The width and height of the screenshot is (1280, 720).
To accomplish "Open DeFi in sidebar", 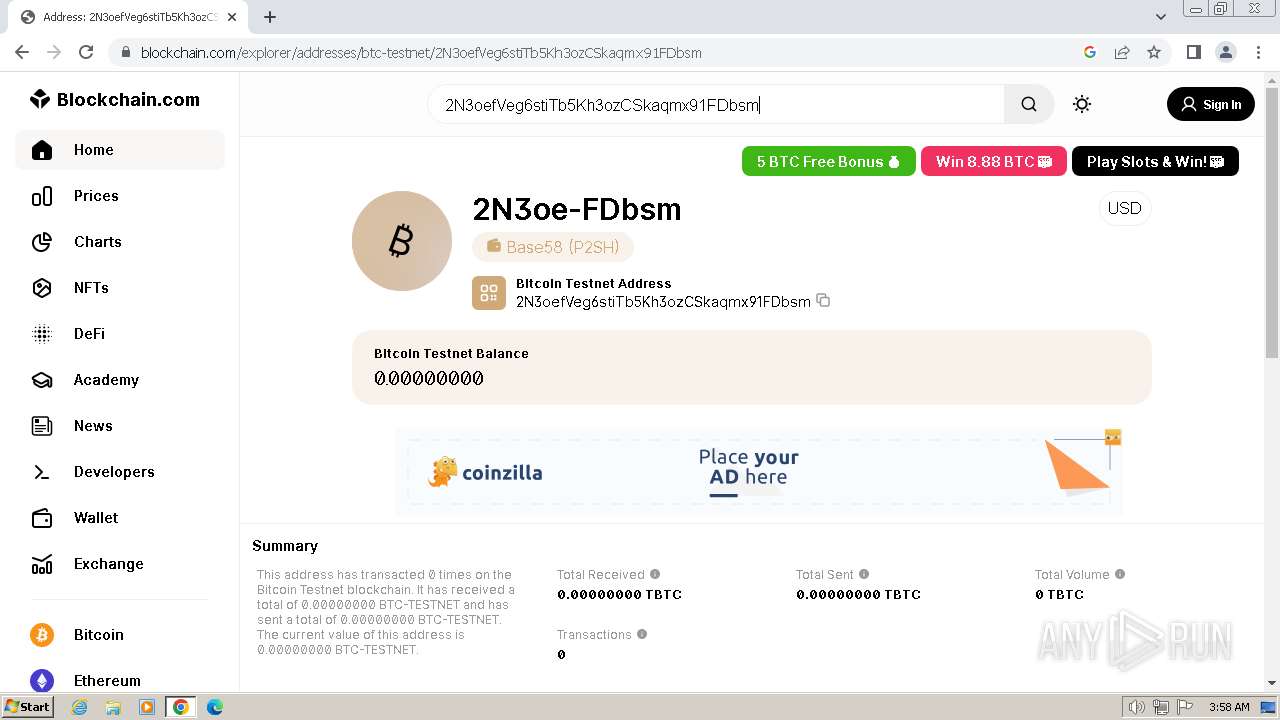I will point(120,334).
